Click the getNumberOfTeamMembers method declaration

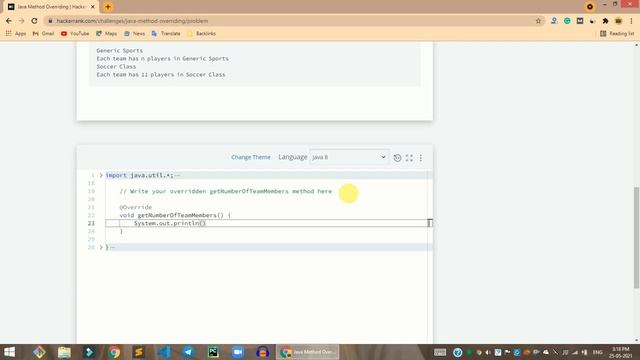[x=175, y=215]
